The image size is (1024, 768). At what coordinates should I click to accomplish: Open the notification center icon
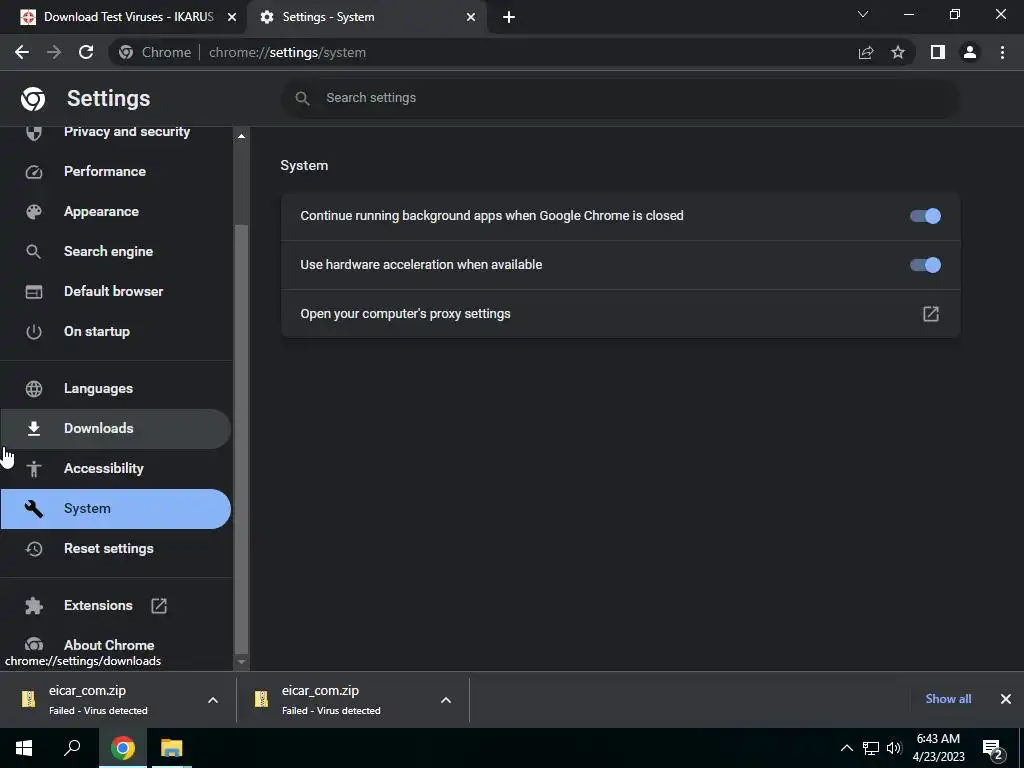click(993, 748)
